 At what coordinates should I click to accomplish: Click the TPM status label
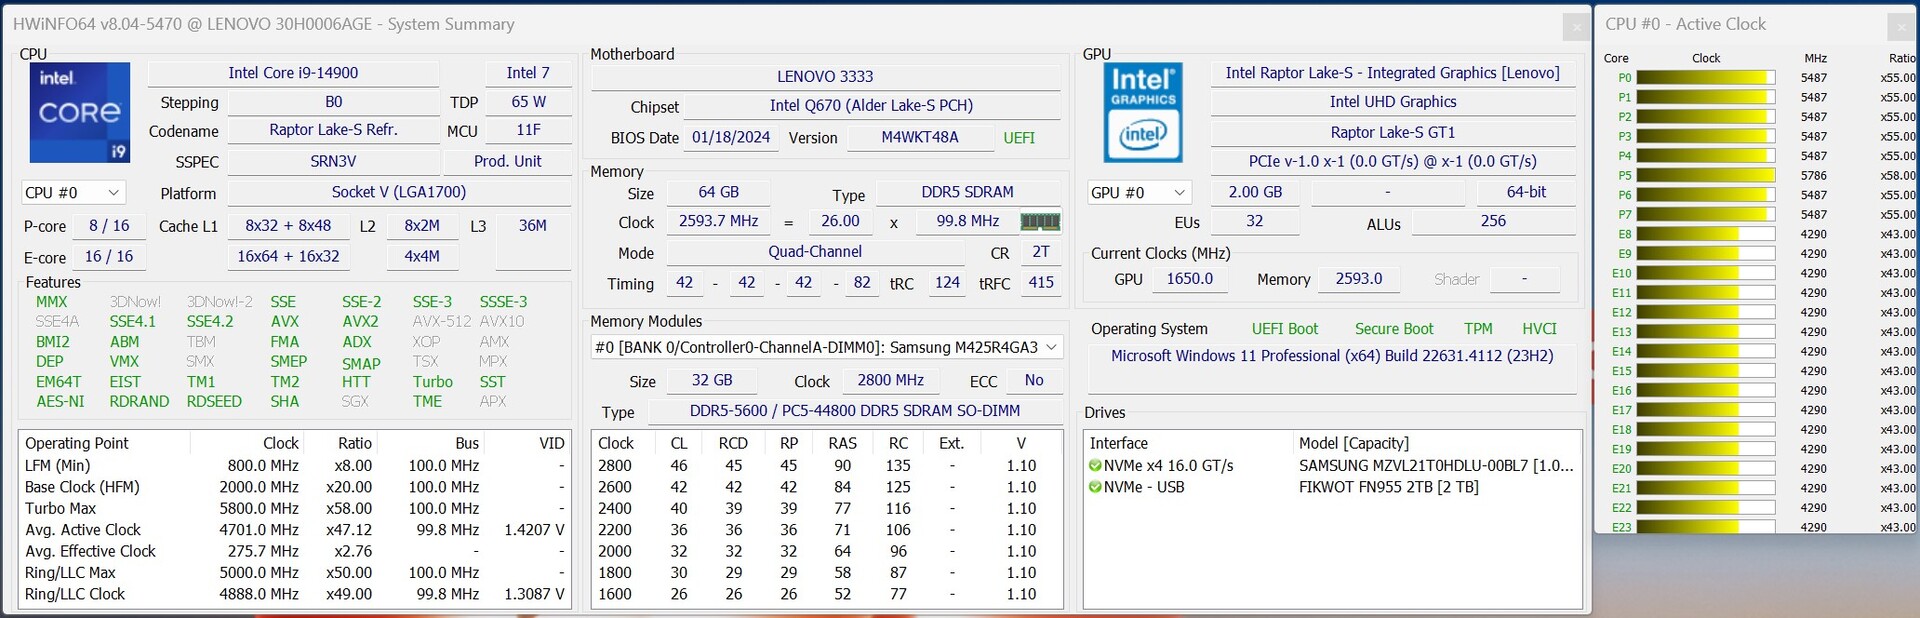(1478, 329)
